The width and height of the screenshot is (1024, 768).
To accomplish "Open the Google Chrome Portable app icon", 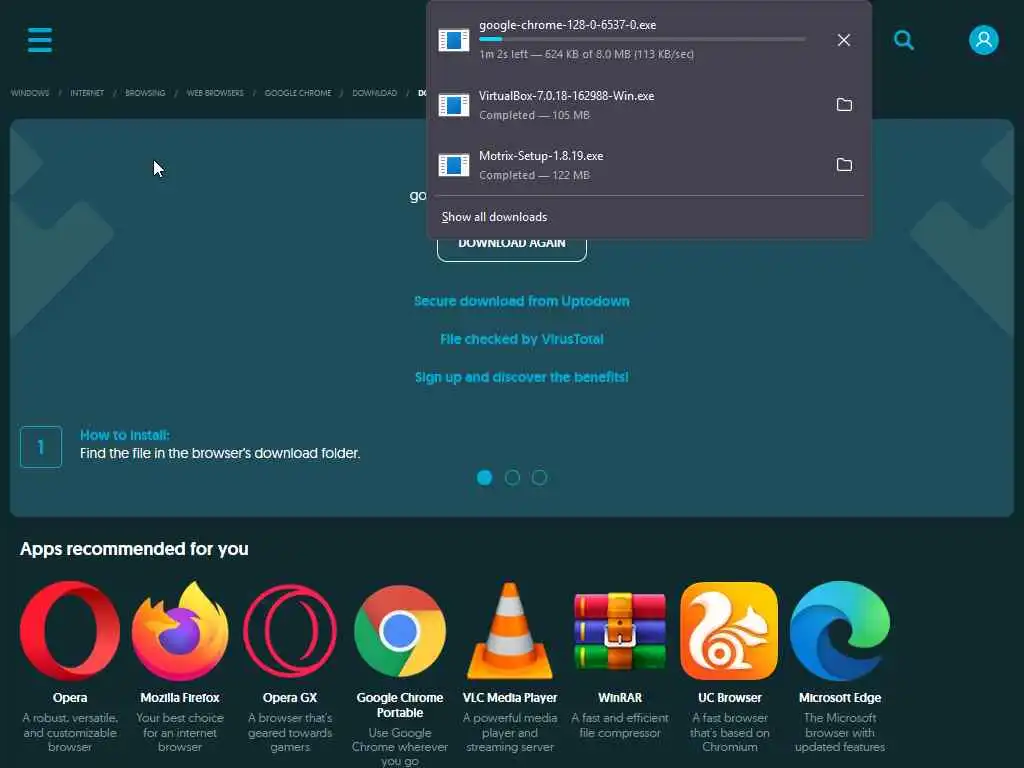I will tap(400, 631).
